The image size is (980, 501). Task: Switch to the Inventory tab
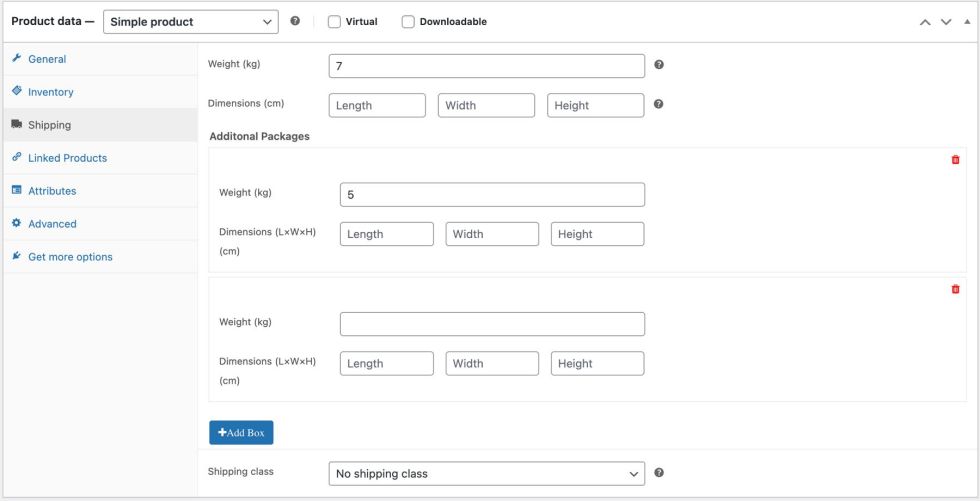[x=50, y=92]
